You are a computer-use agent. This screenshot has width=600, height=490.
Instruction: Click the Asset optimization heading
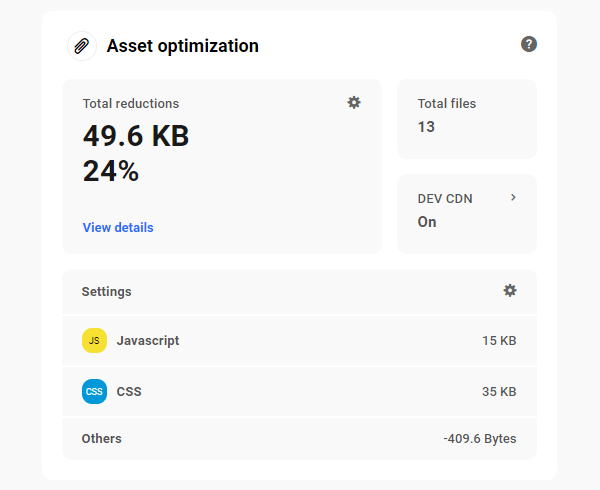point(182,46)
